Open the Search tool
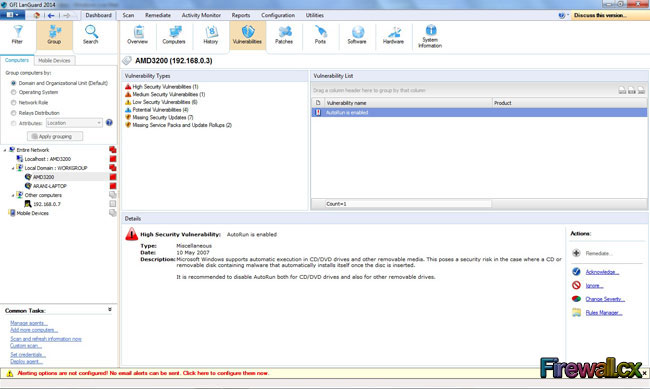 tap(91, 35)
